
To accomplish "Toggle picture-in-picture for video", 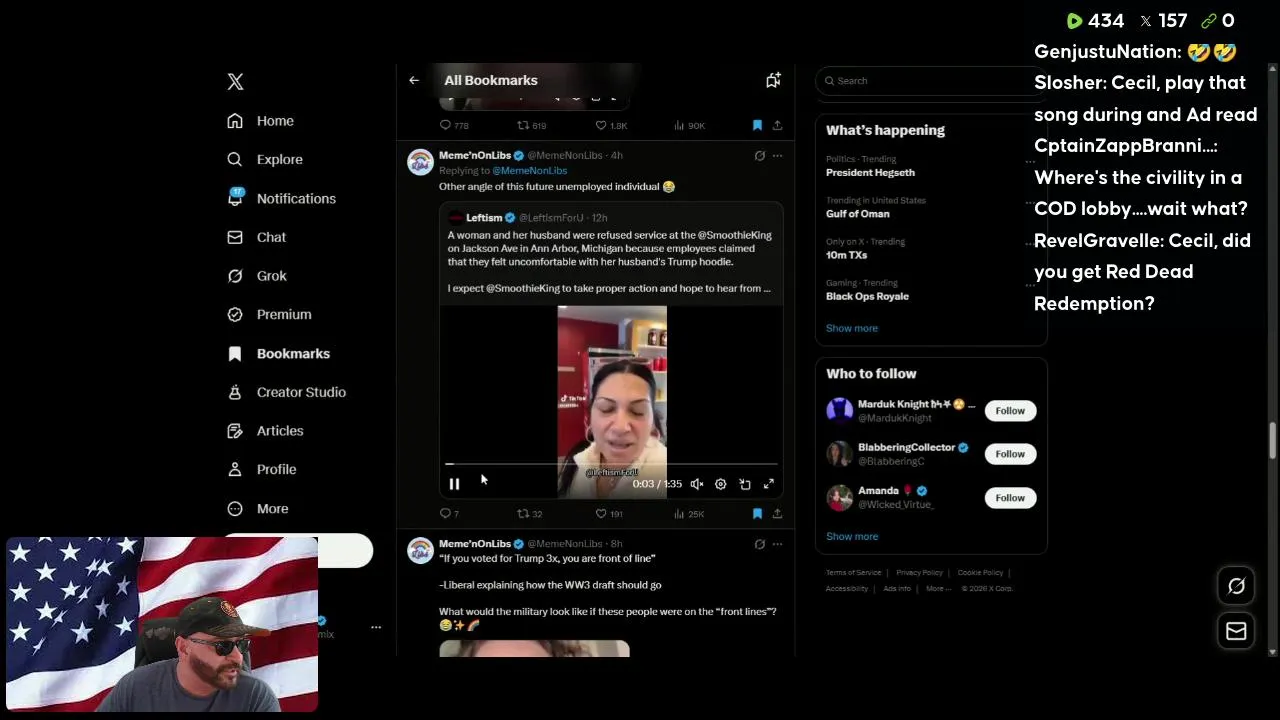I will [745, 484].
